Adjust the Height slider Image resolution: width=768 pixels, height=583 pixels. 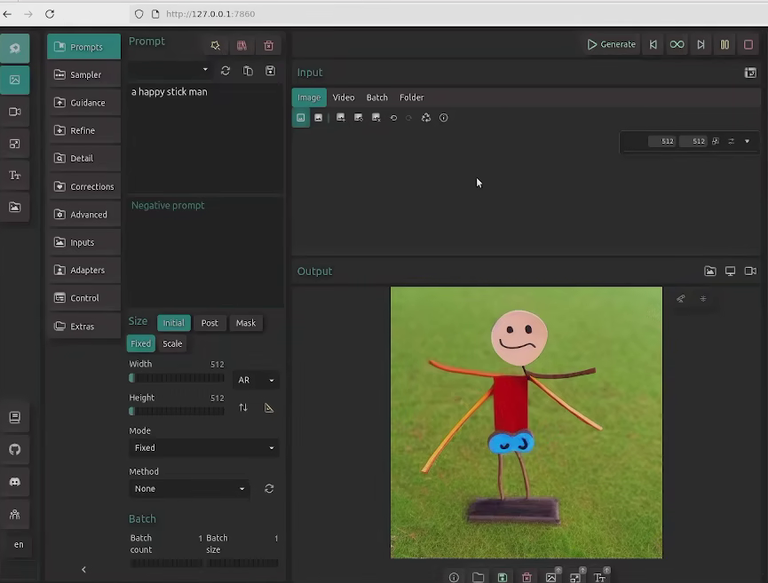pos(177,411)
